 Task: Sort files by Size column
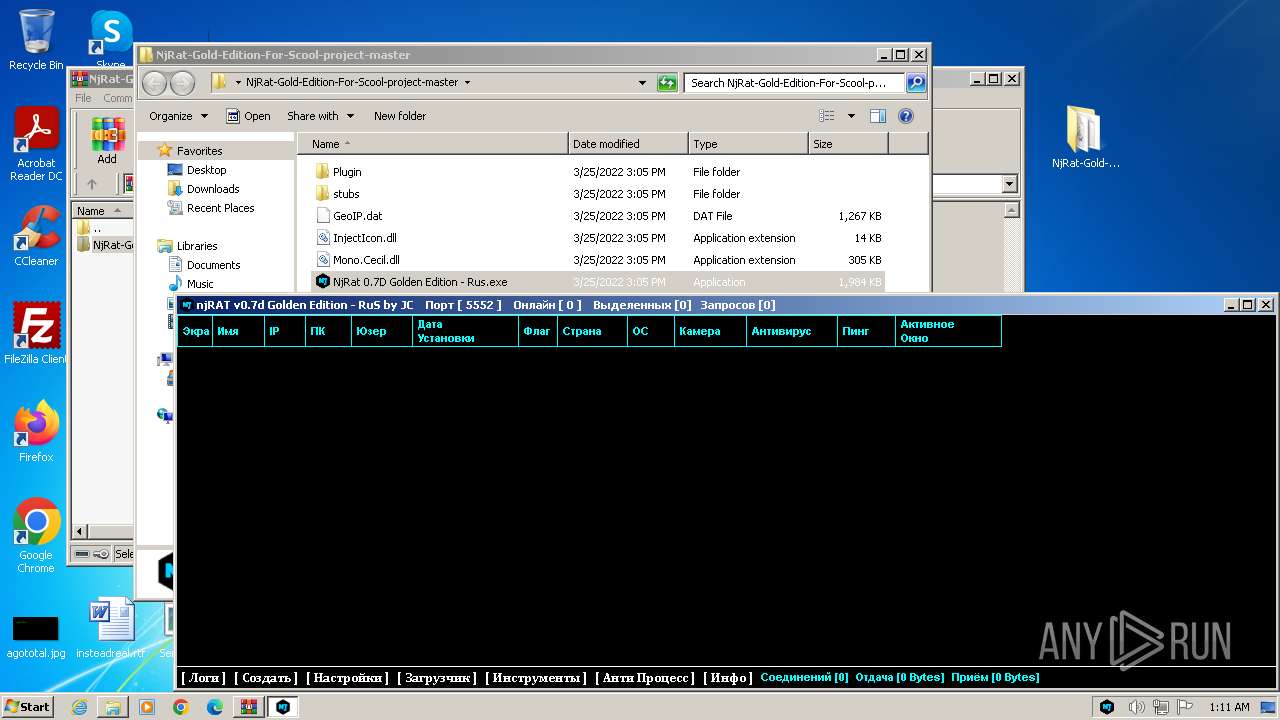click(x=848, y=144)
